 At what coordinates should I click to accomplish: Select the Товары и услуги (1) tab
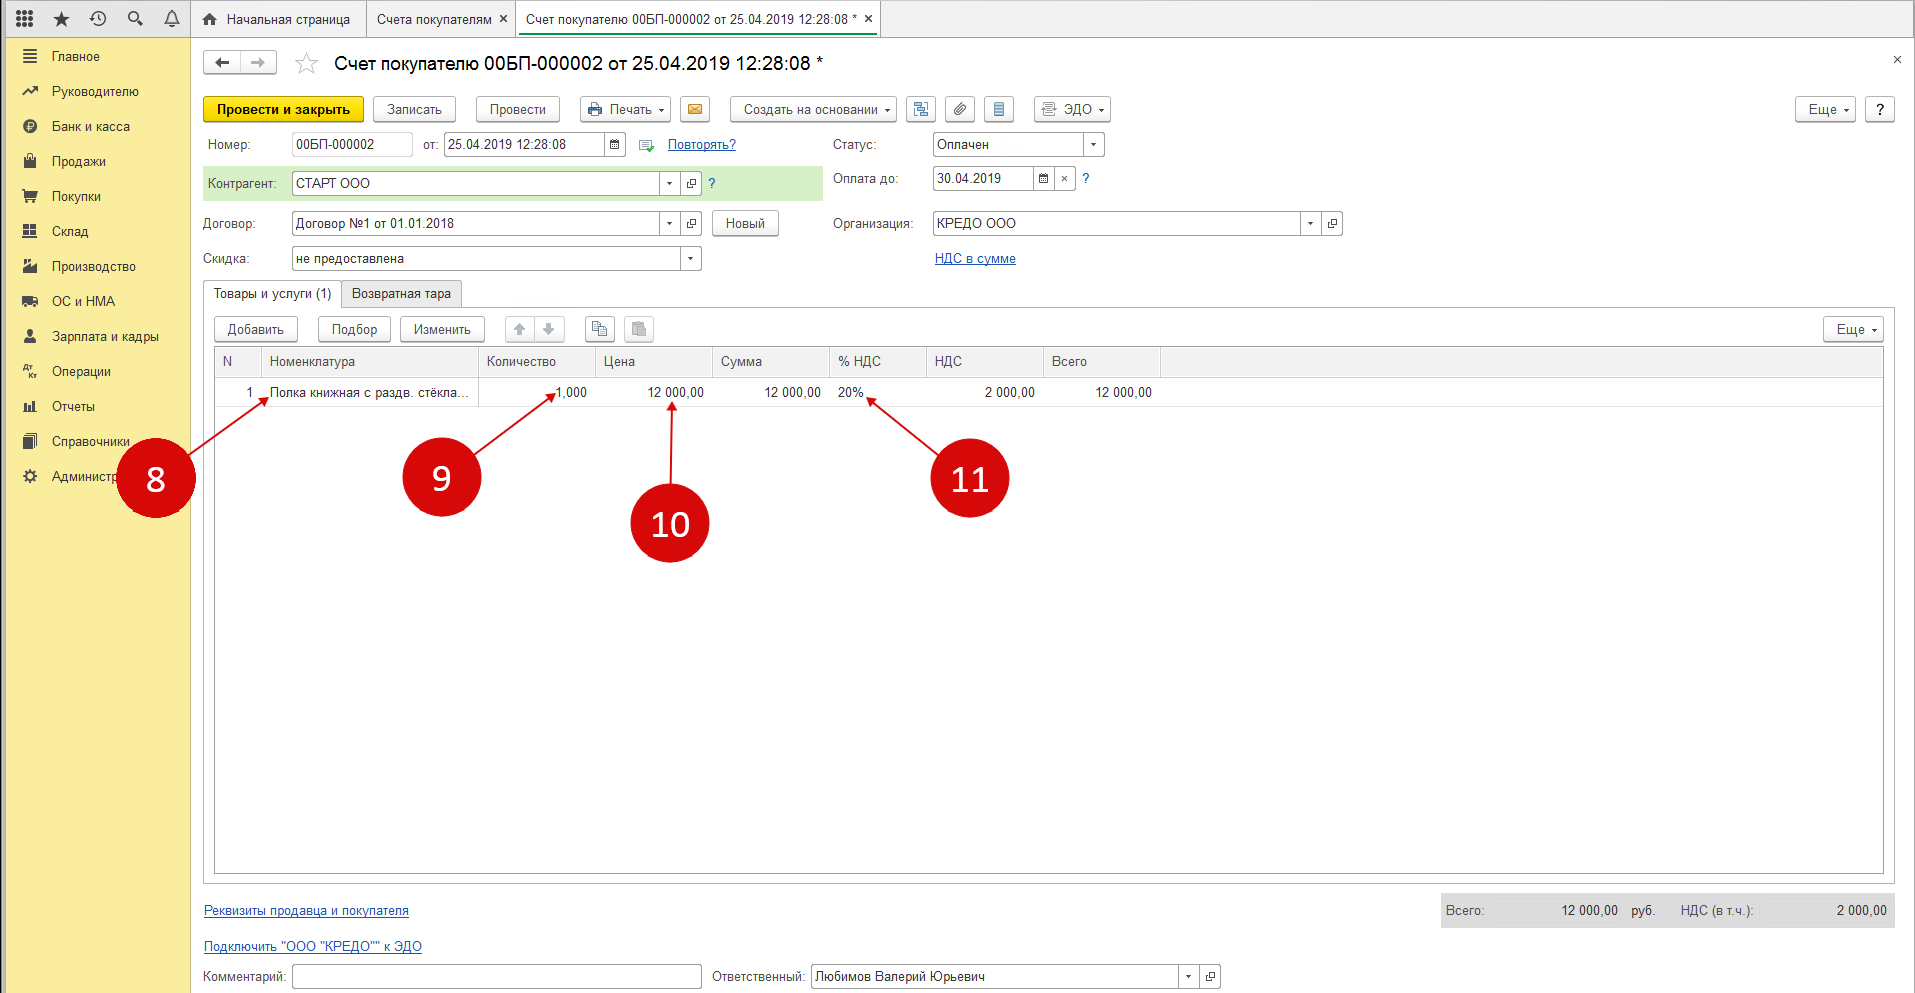[272, 294]
